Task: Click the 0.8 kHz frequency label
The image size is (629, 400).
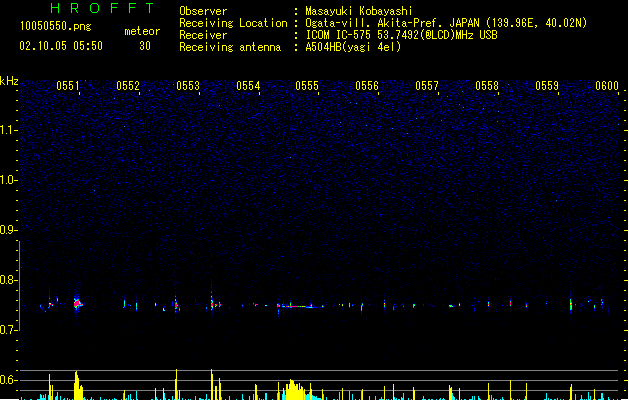Action: (x=8, y=280)
